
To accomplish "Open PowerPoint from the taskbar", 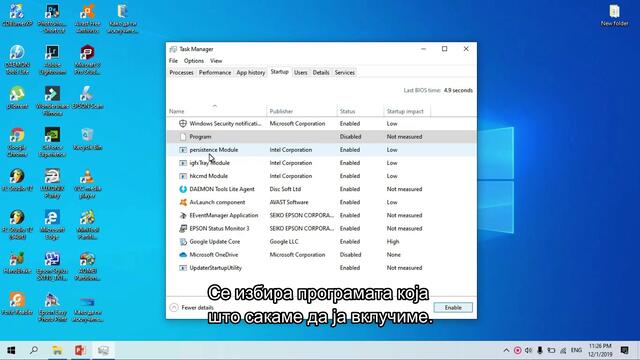I will 80,350.
